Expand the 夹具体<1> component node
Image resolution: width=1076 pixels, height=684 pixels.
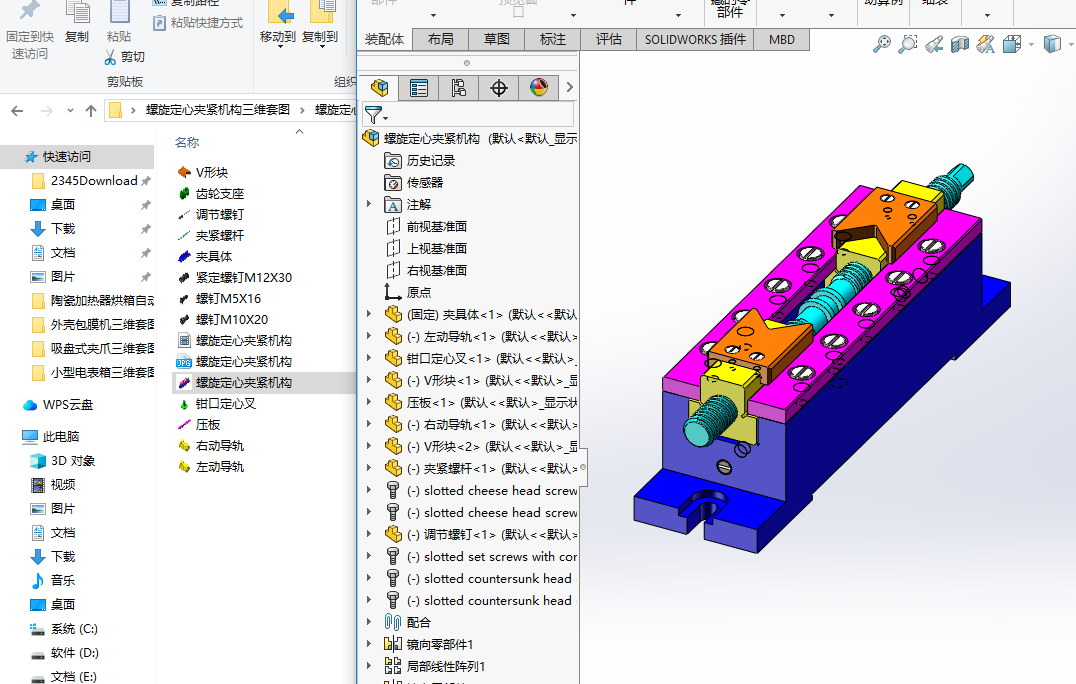click(x=368, y=314)
